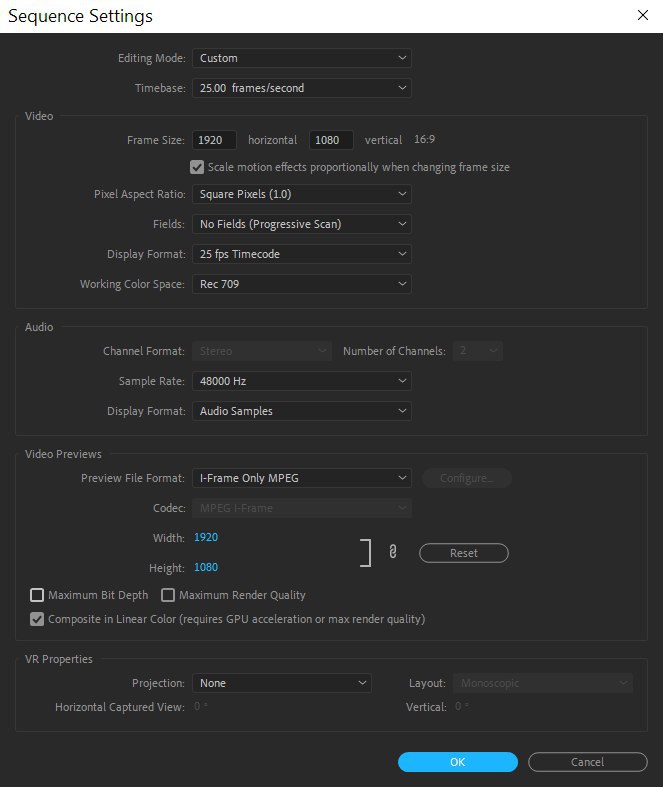The height and width of the screenshot is (787, 663).
Task: Click the vertical frame size field 1080
Action: pos(331,140)
